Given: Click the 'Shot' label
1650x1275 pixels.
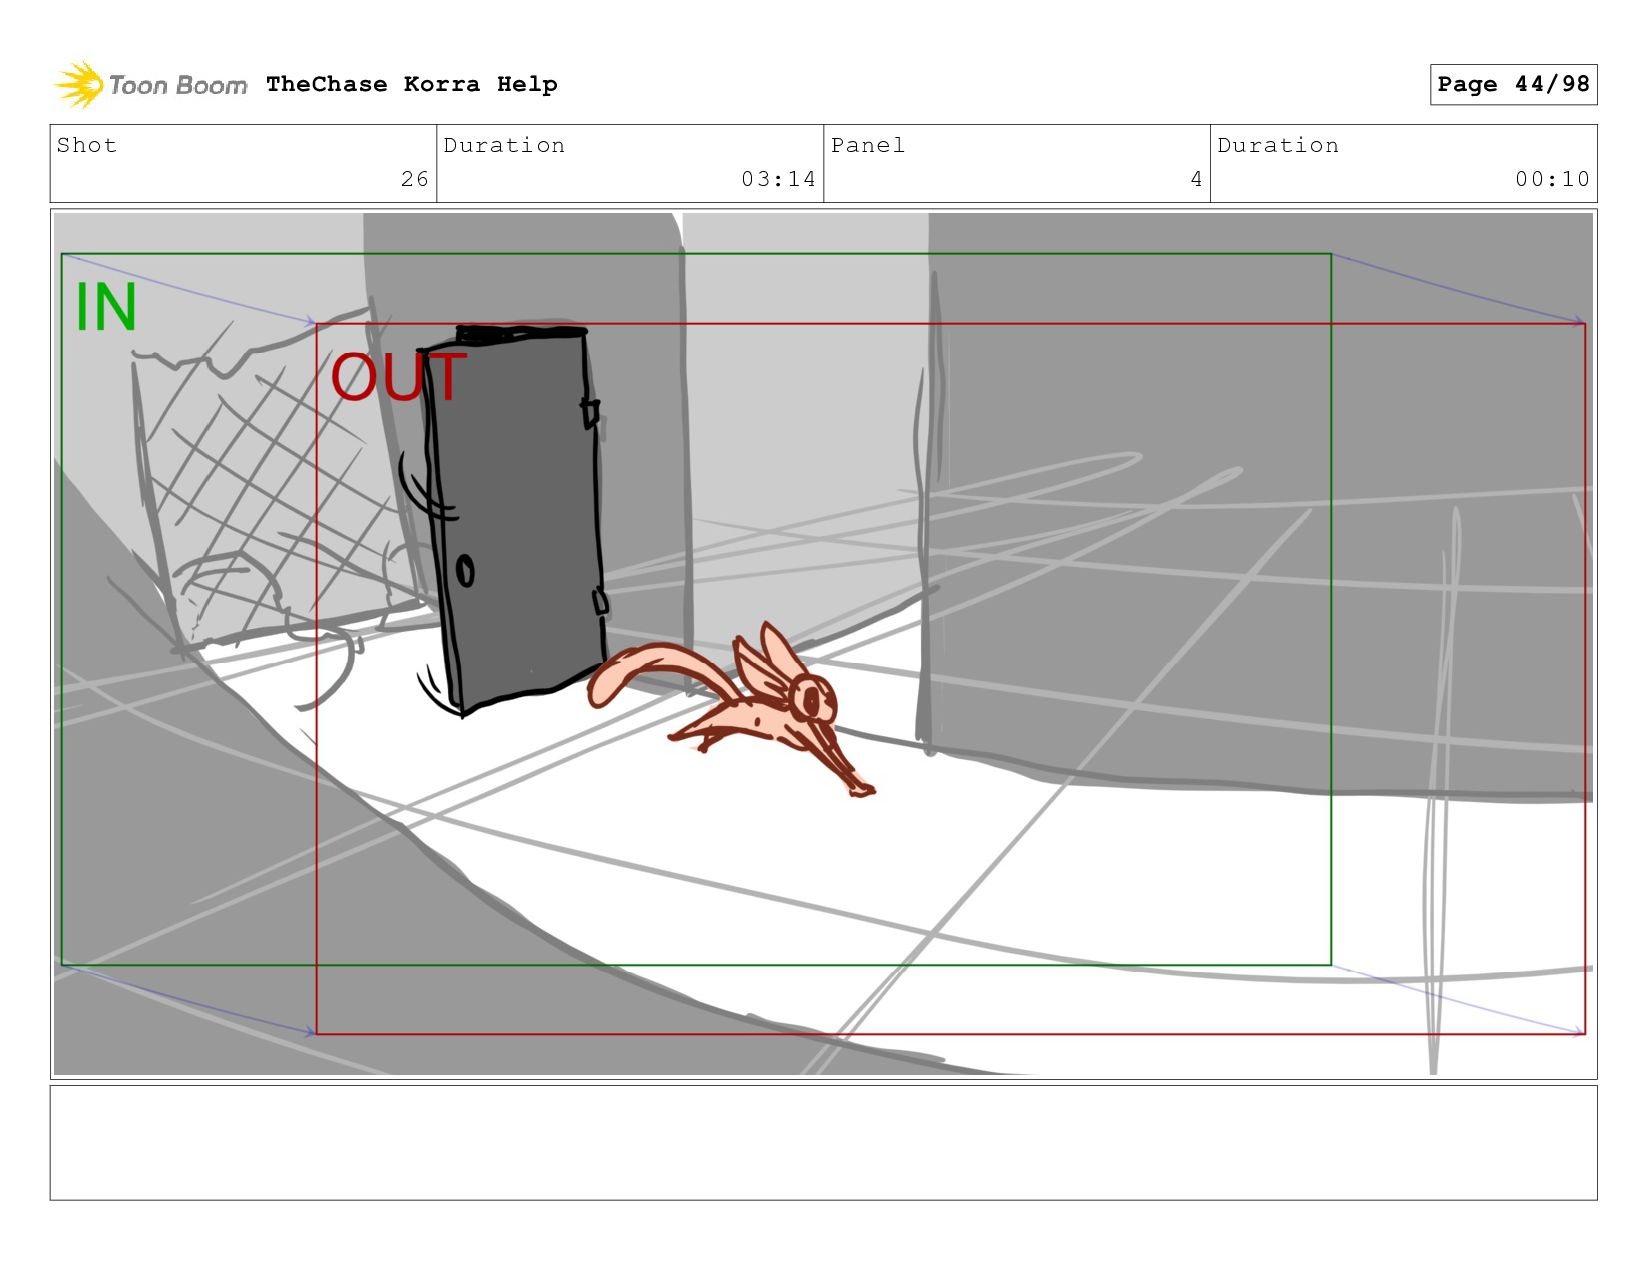Looking at the screenshot, I should pos(87,145).
